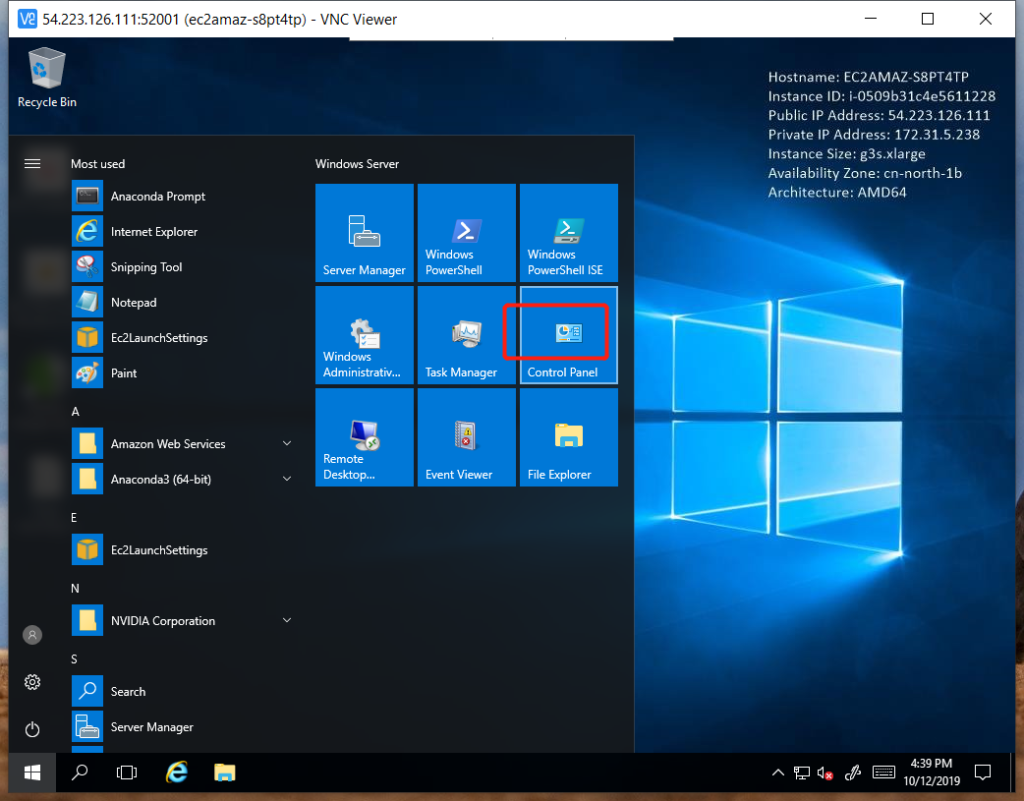Open Windows Administrative Tools tile
This screenshot has height=801, width=1024.
[x=364, y=335]
